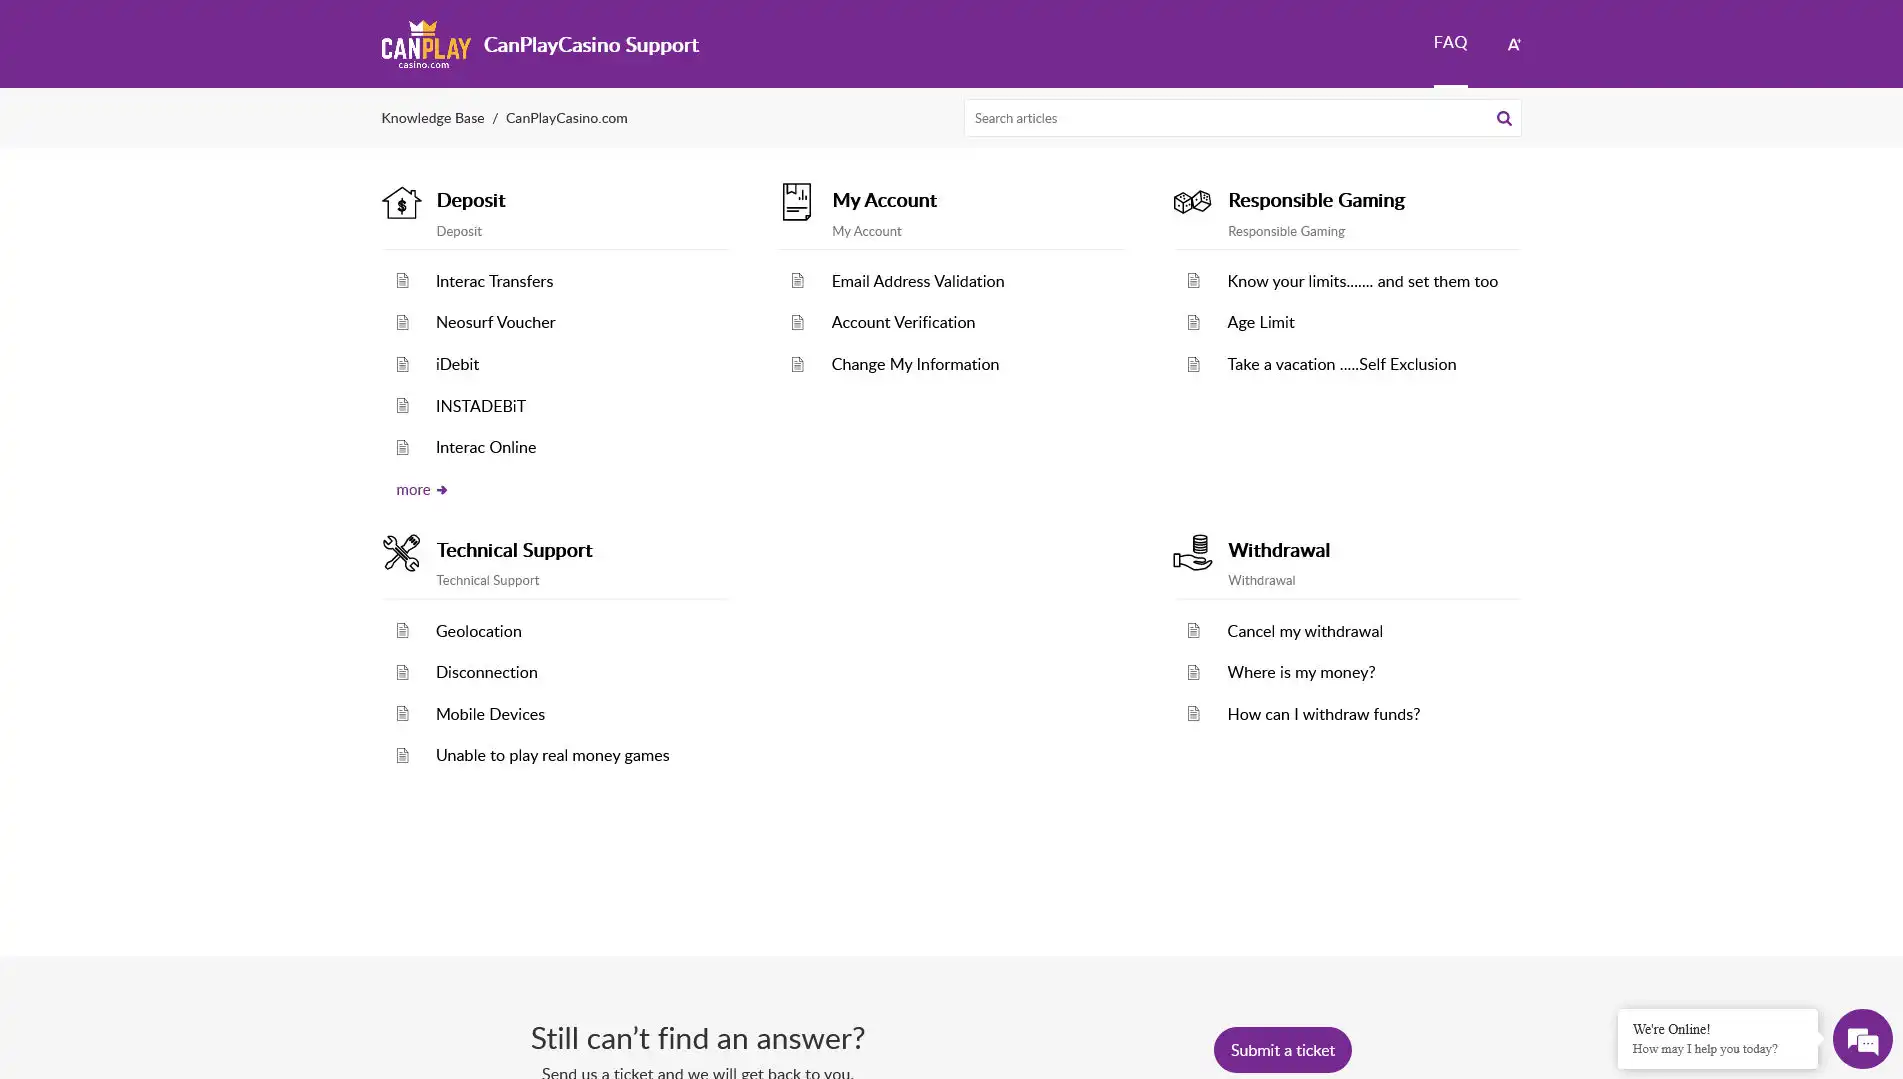Click the search magnifier icon
This screenshot has width=1903, height=1079.
point(1503,118)
